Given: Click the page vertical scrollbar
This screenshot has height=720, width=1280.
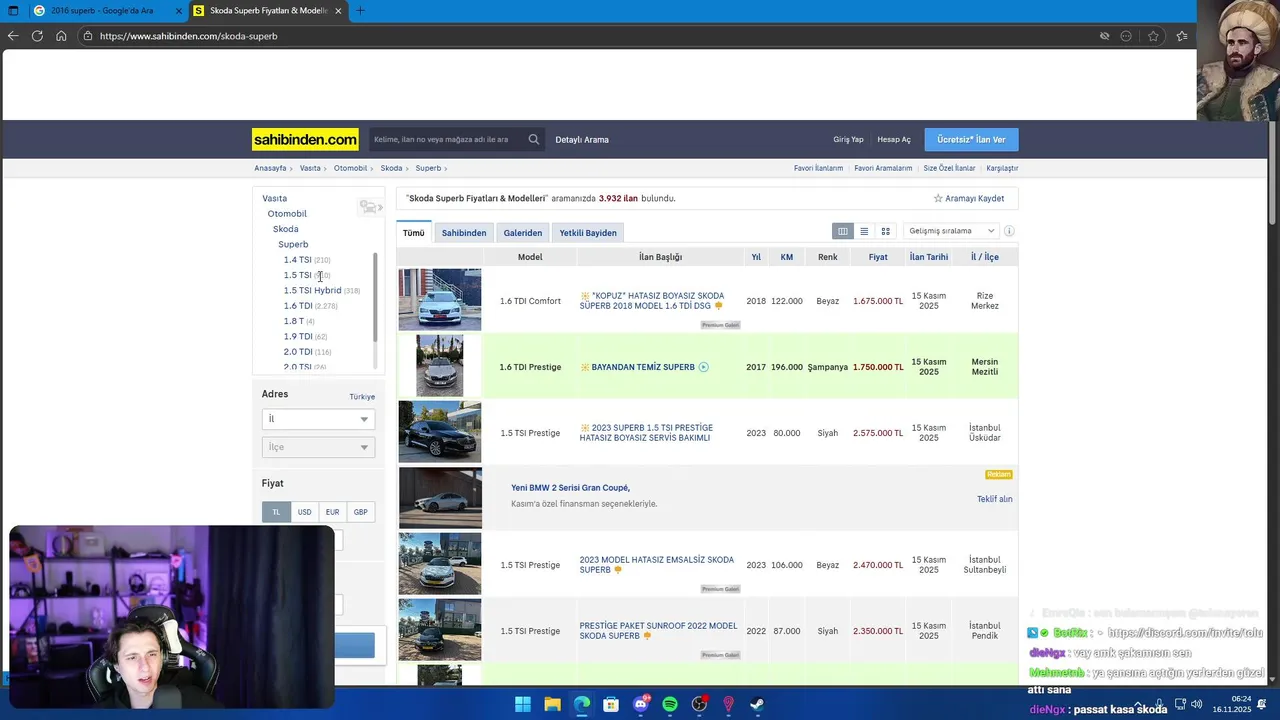Looking at the screenshot, I should (x=1273, y=175).
